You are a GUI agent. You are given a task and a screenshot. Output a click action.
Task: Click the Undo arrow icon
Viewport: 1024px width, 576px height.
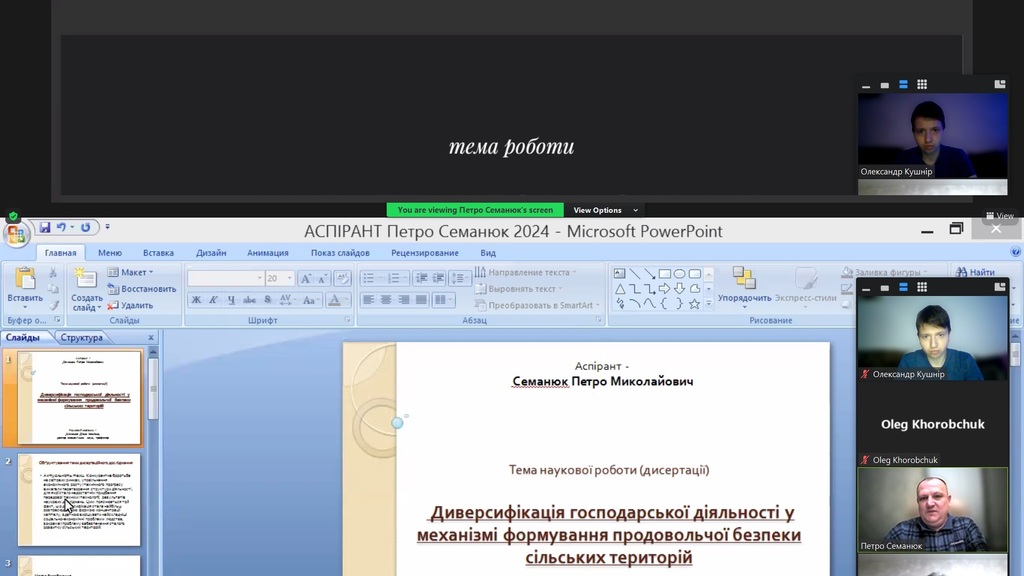click(62, 228)
